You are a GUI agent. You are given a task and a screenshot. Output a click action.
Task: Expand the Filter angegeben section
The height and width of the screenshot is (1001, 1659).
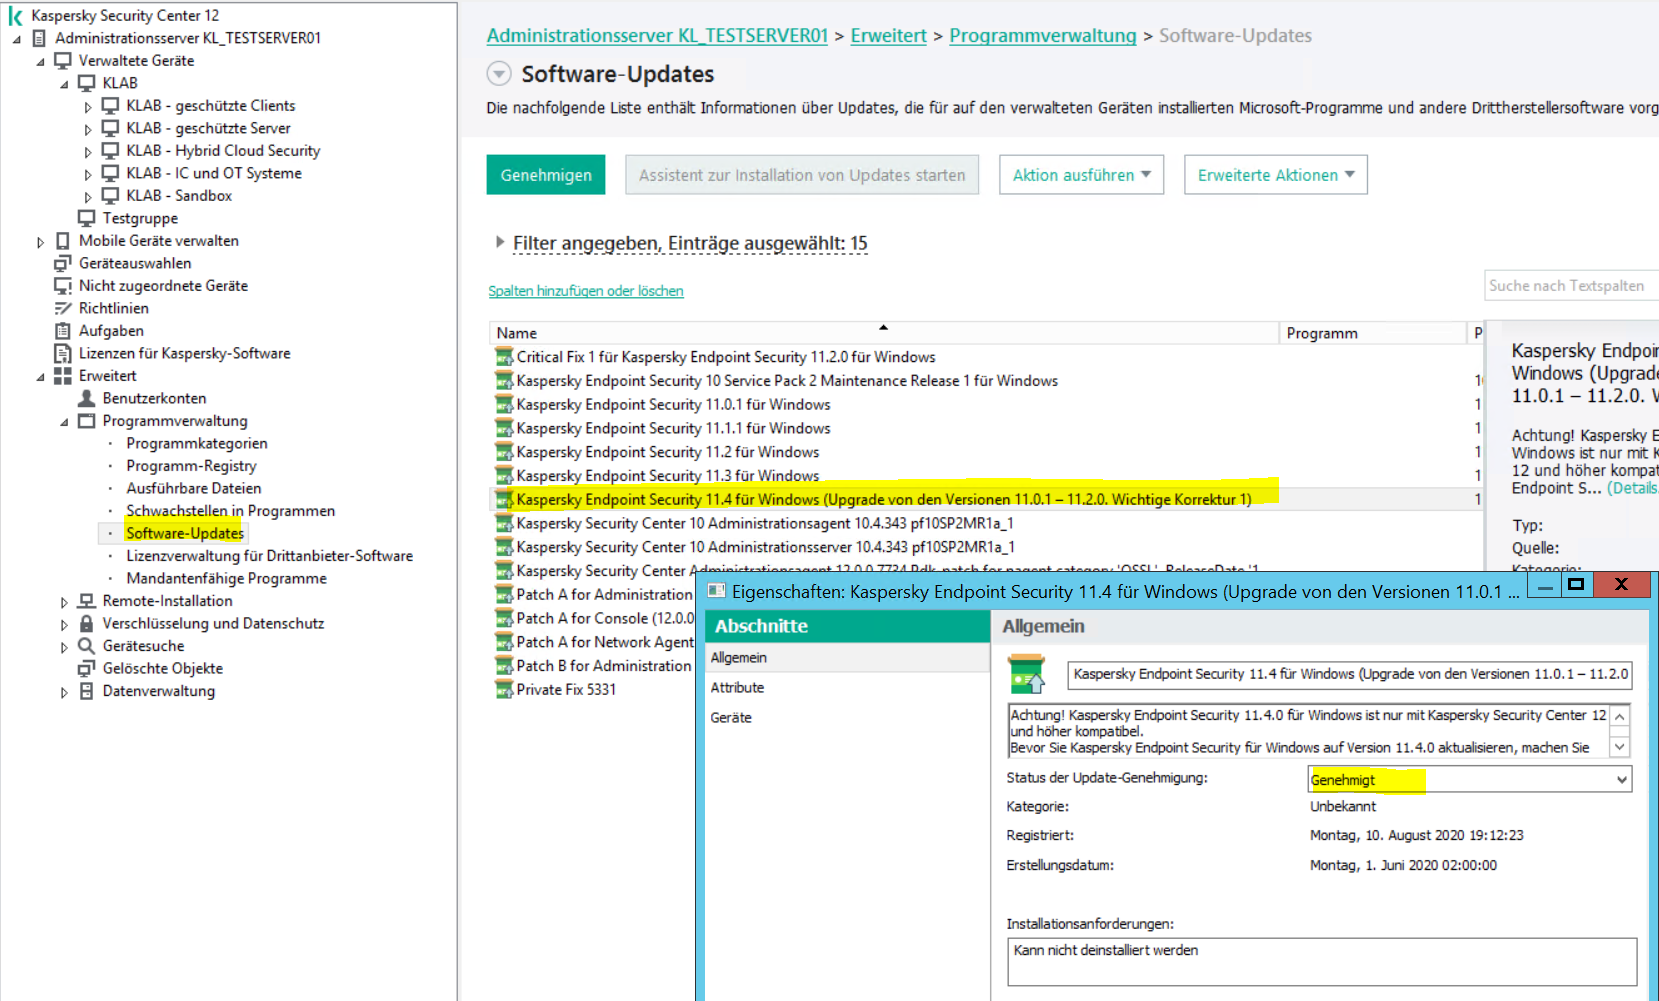coord(499,242)
